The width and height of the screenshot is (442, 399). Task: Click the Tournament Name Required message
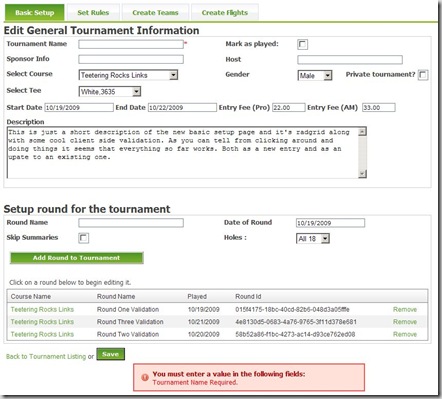[x=195, y=382]
